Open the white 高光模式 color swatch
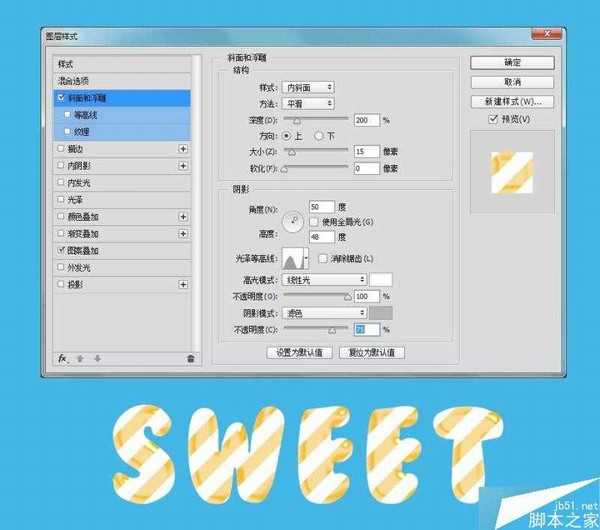600x530 pixels. pos(381,280)
